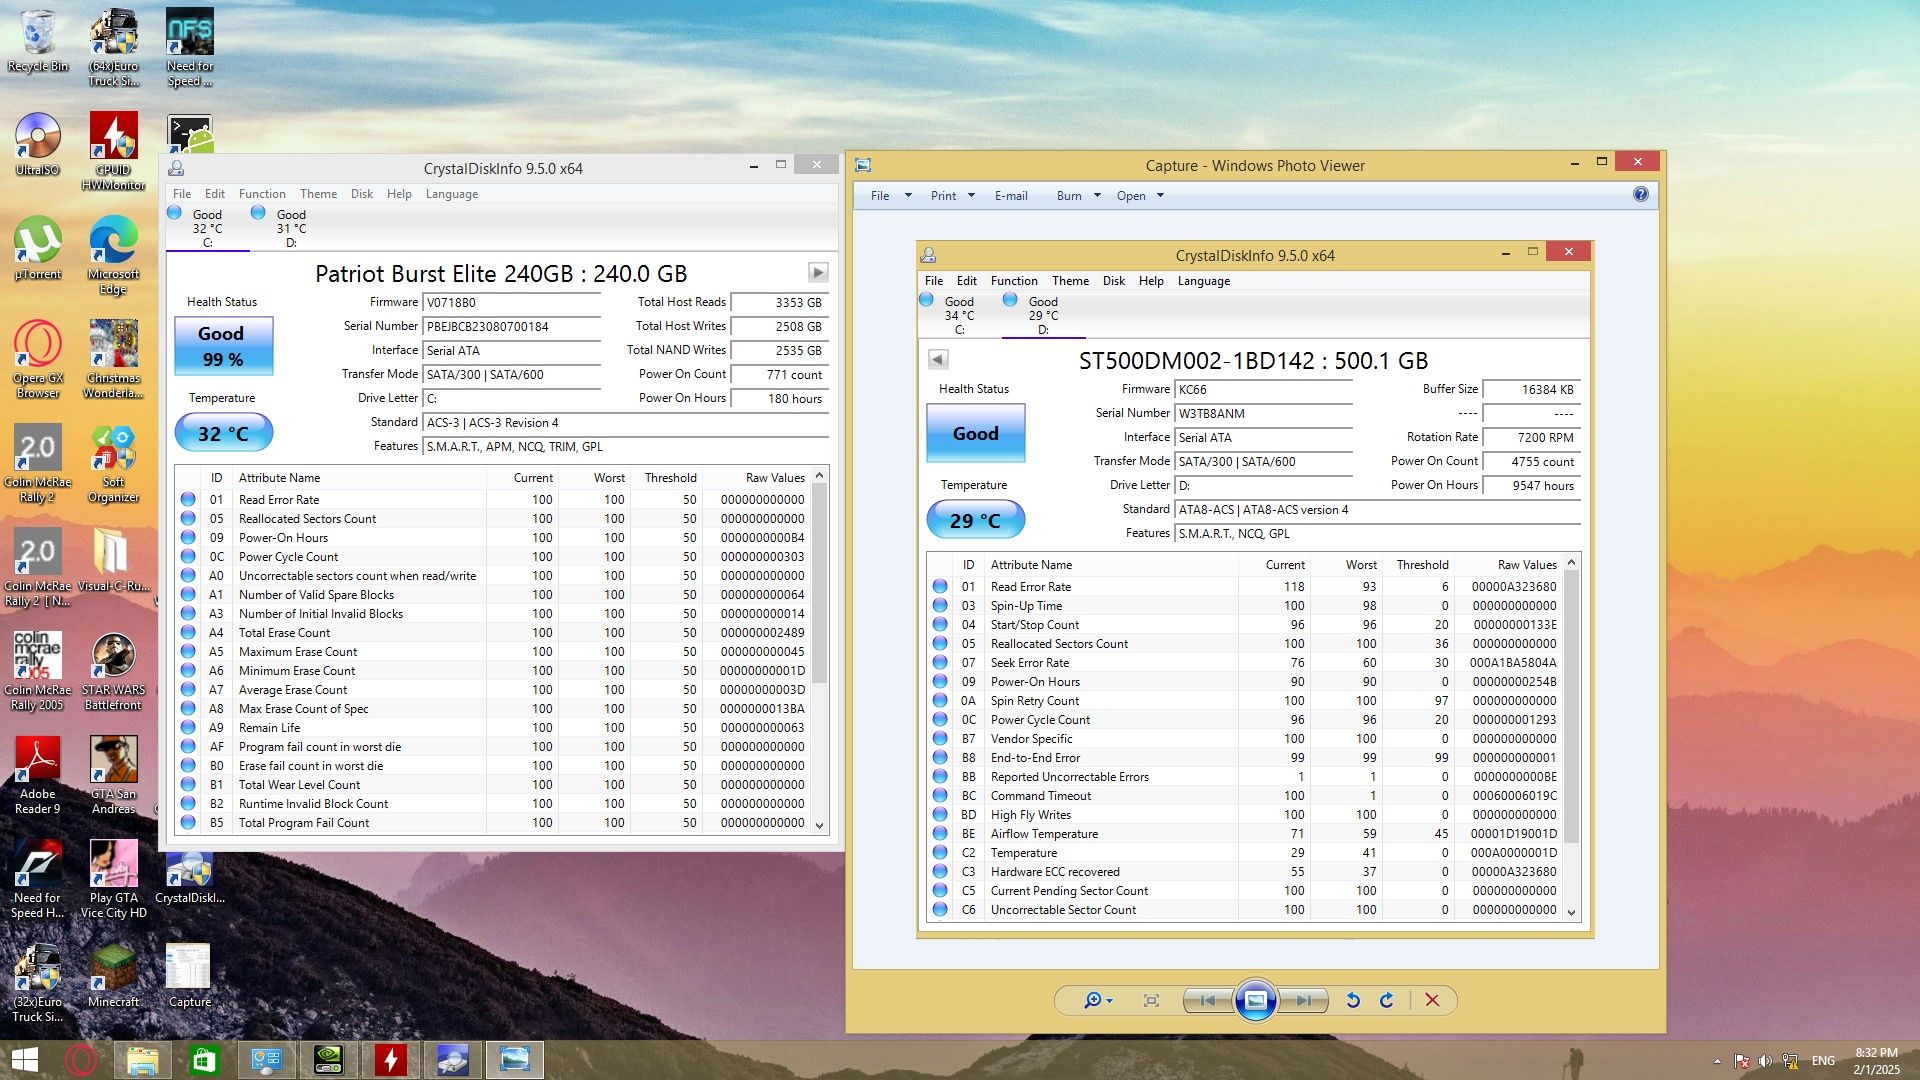The image size is (1920, 1080).
Task: Select disk C: Good 32 °C tab
Action: pyautogui.click(x=207, y=228)
